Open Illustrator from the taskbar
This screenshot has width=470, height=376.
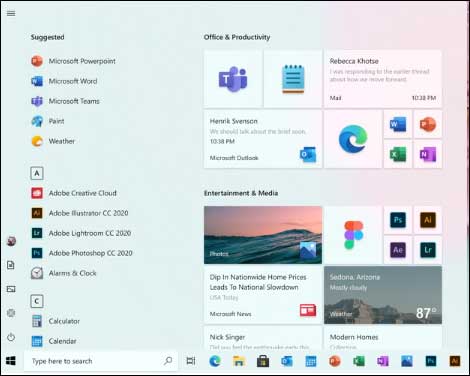[455, 361]
